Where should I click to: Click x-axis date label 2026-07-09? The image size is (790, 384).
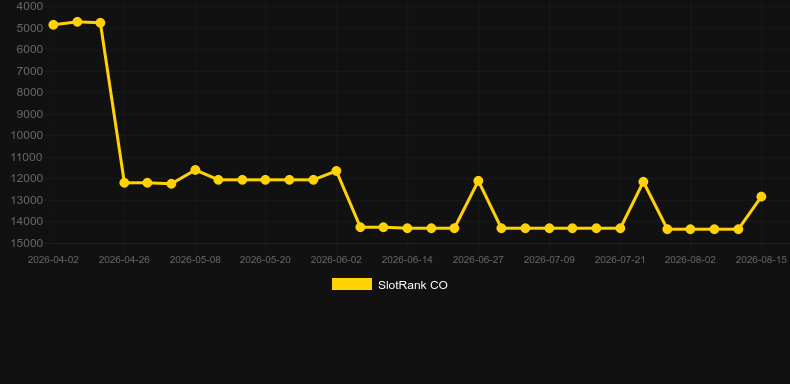(549, 260)
